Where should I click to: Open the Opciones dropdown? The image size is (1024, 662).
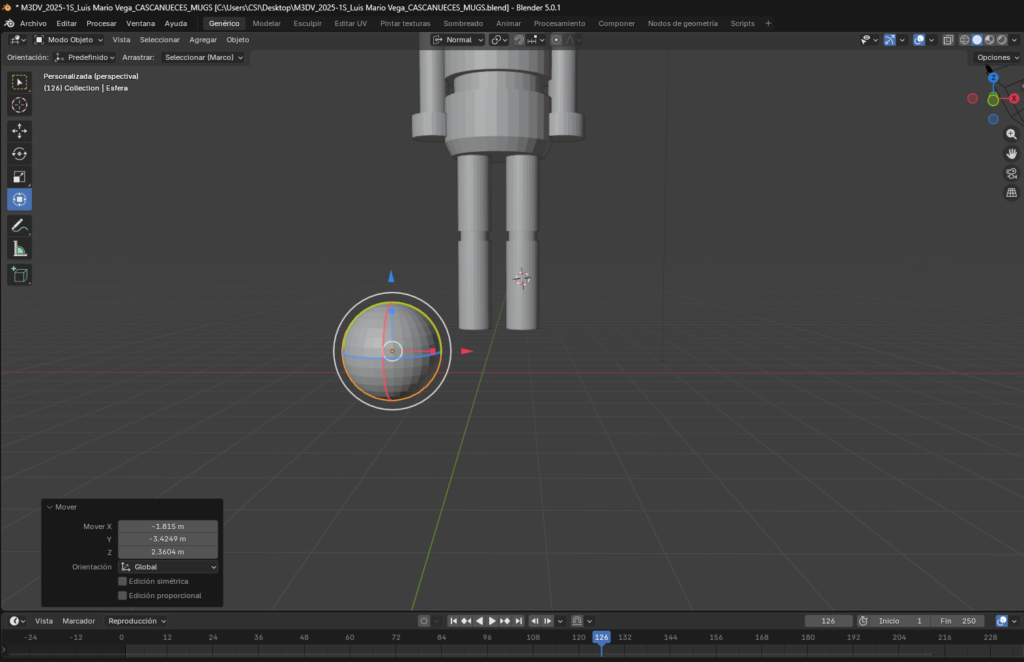tap(997, 57)
